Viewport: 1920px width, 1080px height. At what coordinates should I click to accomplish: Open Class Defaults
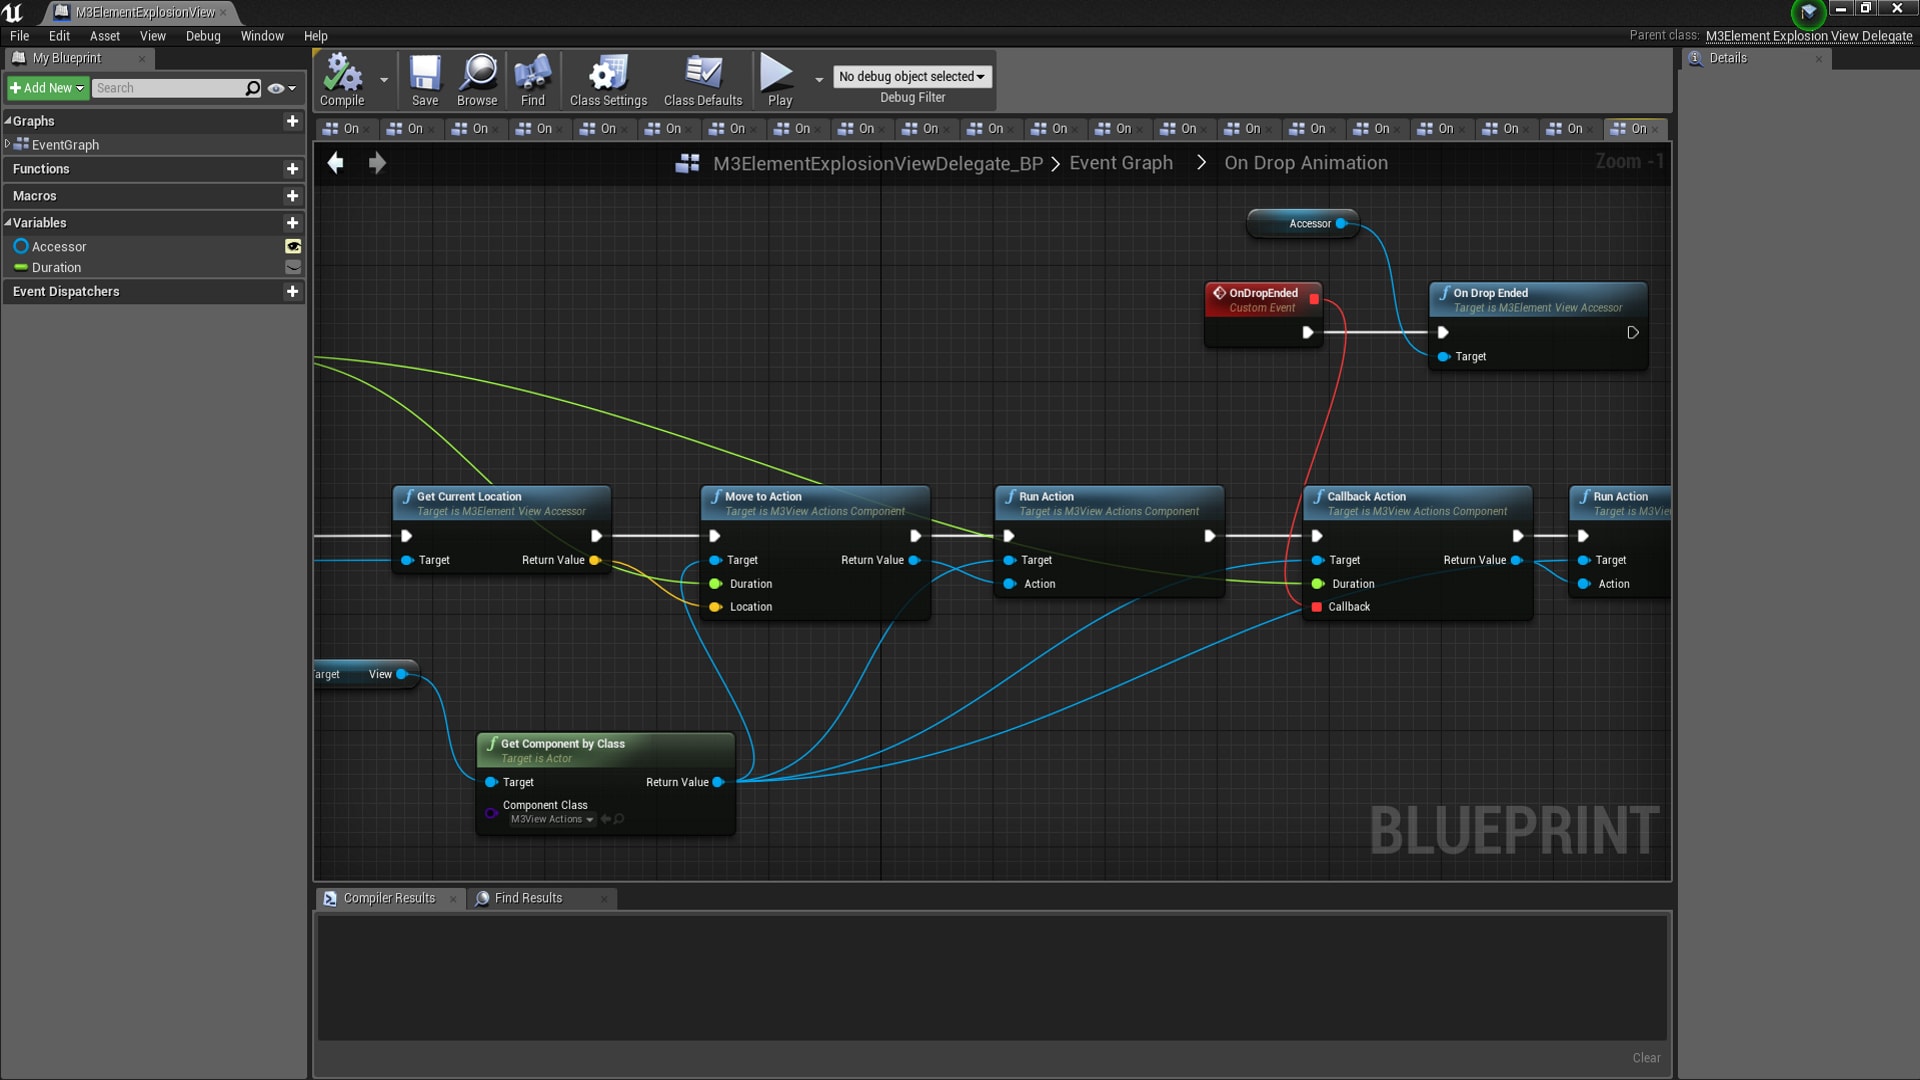(703, 79)
